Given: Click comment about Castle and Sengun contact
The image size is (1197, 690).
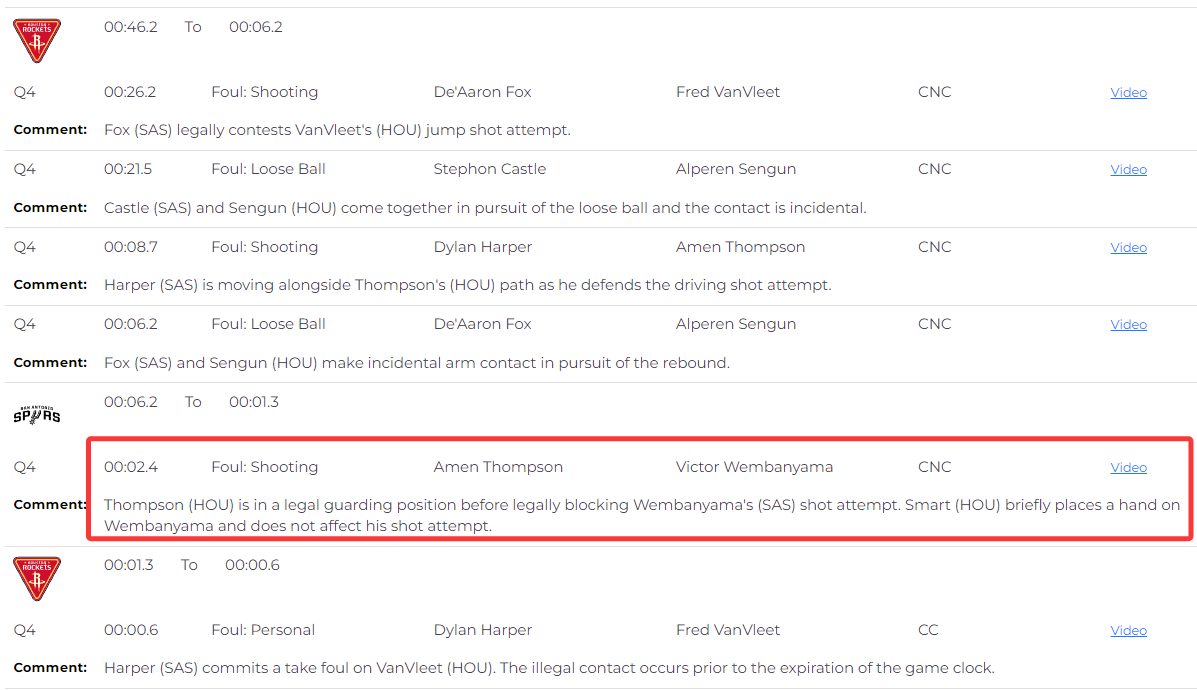Looking at the screenshot, I should tap(485, 208).
